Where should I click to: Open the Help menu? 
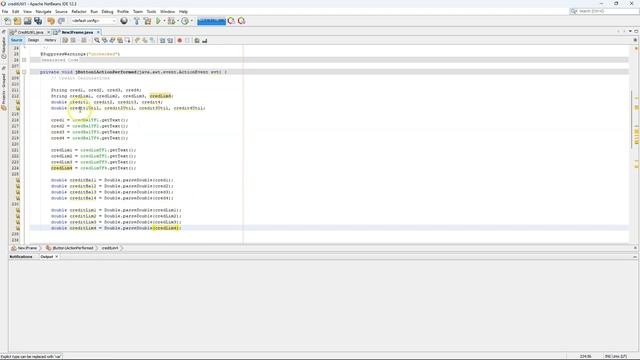[x=184, y=11]
